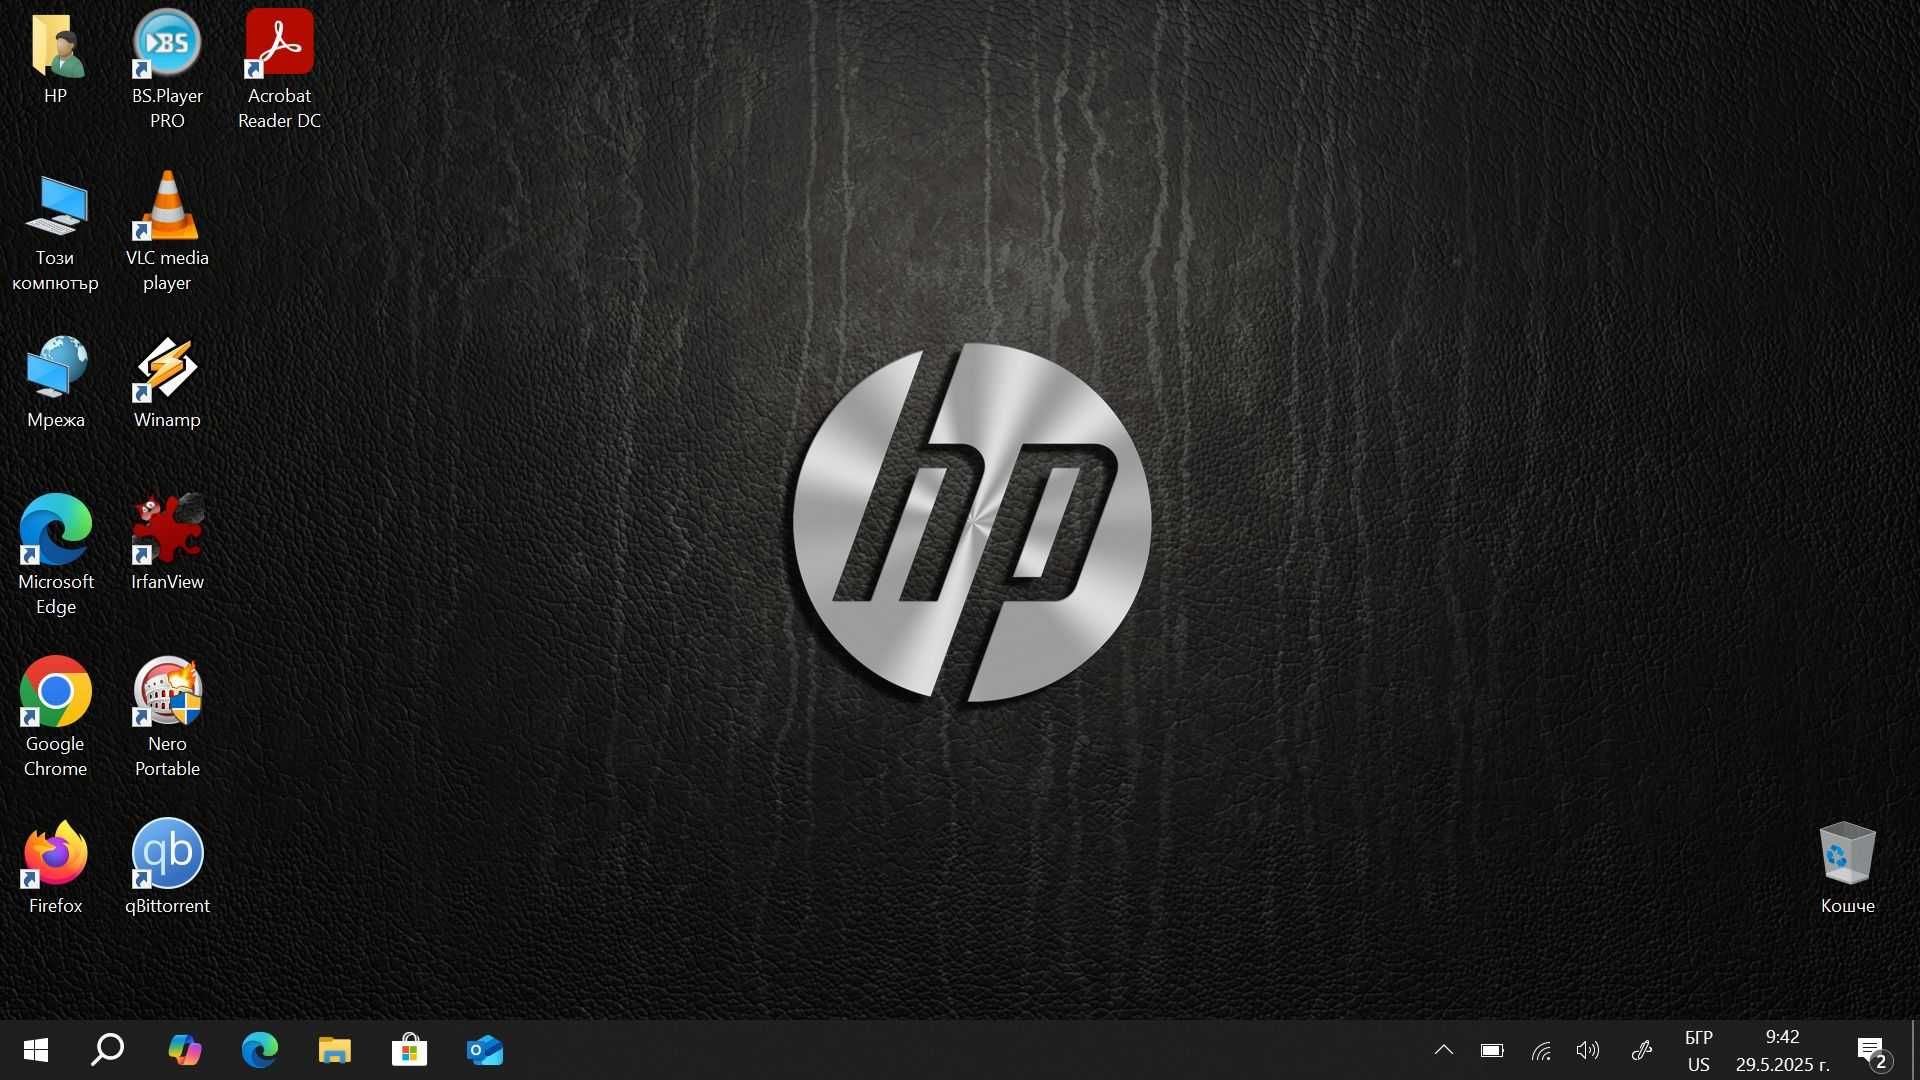Open the Windows Start menu

pos(35,1050)
